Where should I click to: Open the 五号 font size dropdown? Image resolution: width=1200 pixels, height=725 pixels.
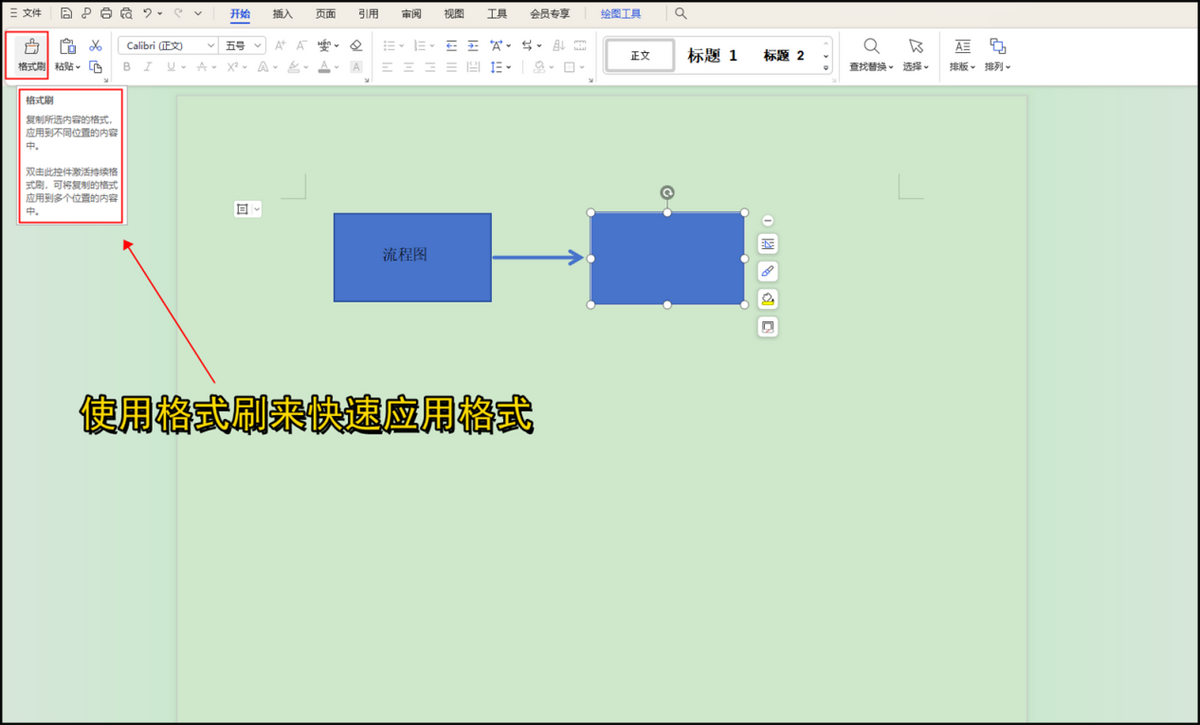[x=258, y=46]
